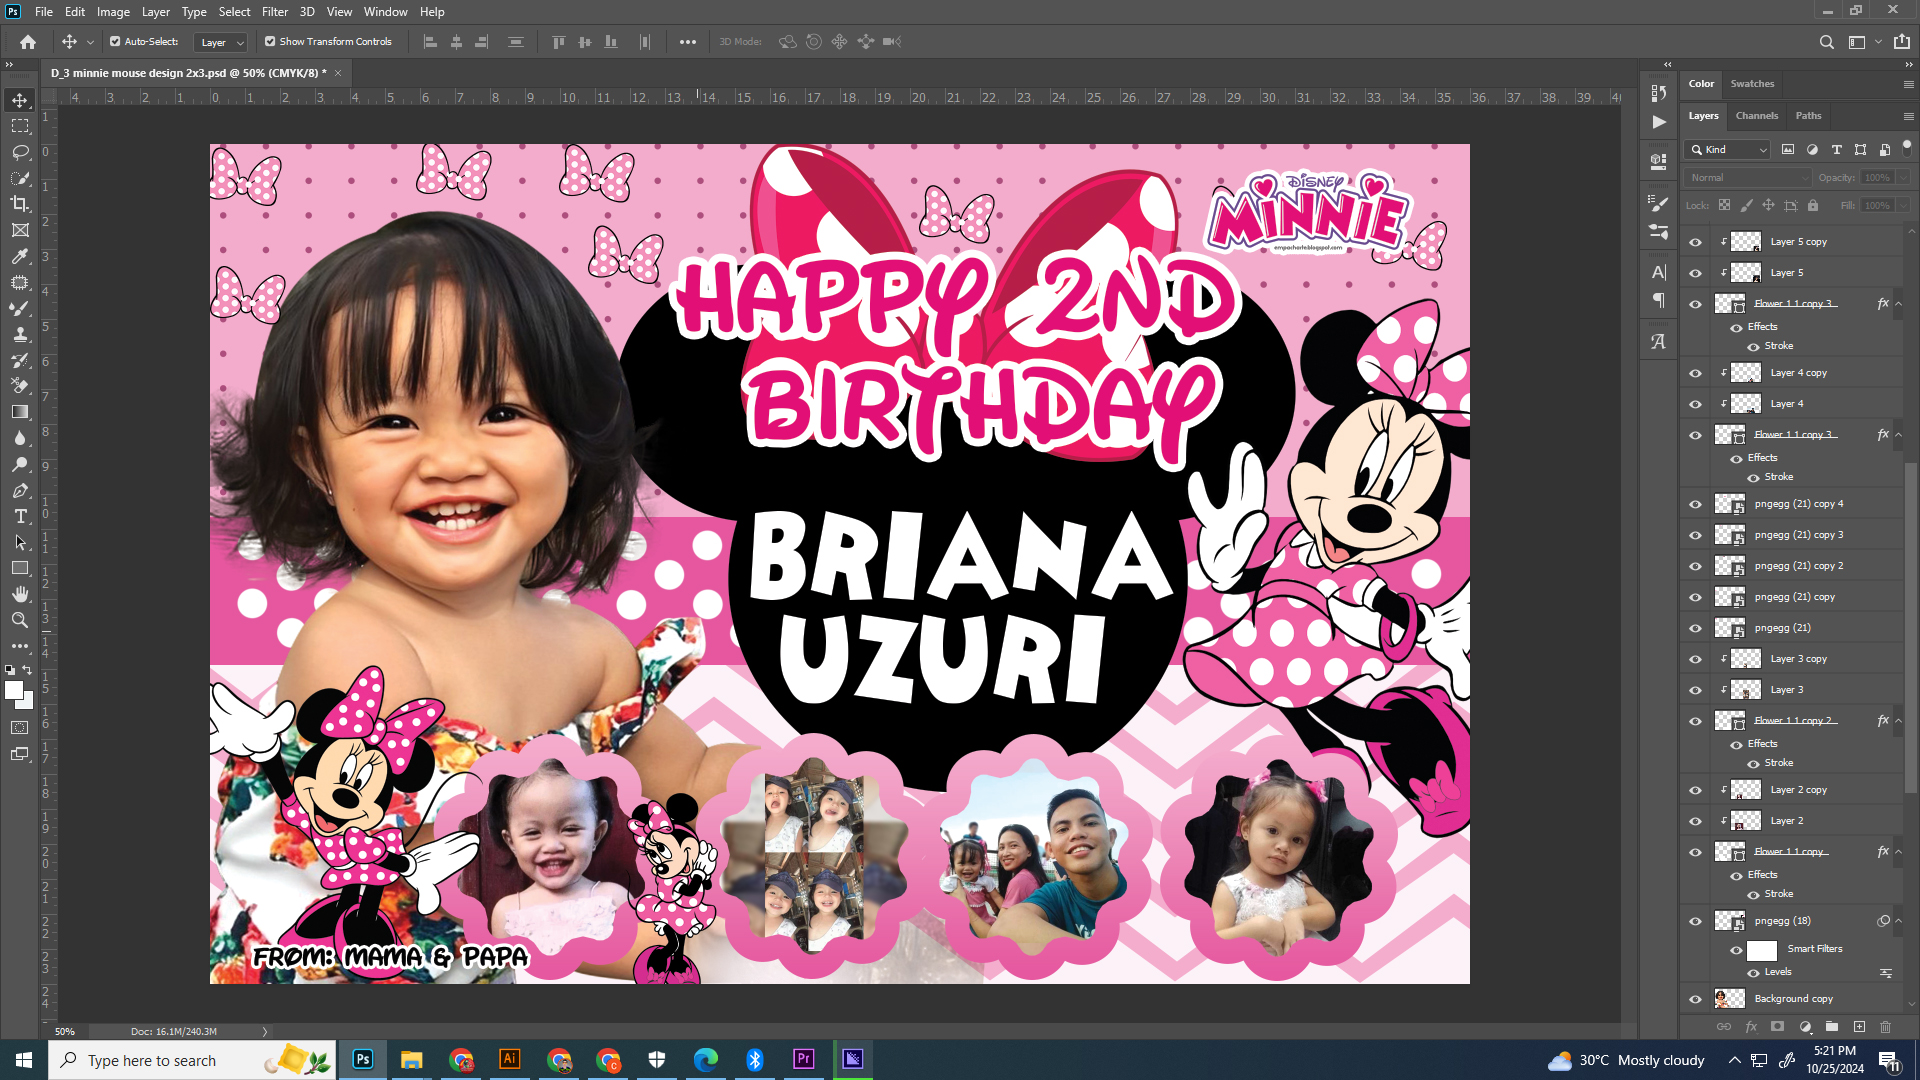Hide the Background copy layer
This screenshot has height=1080, width=1920.
(1695, 999)
